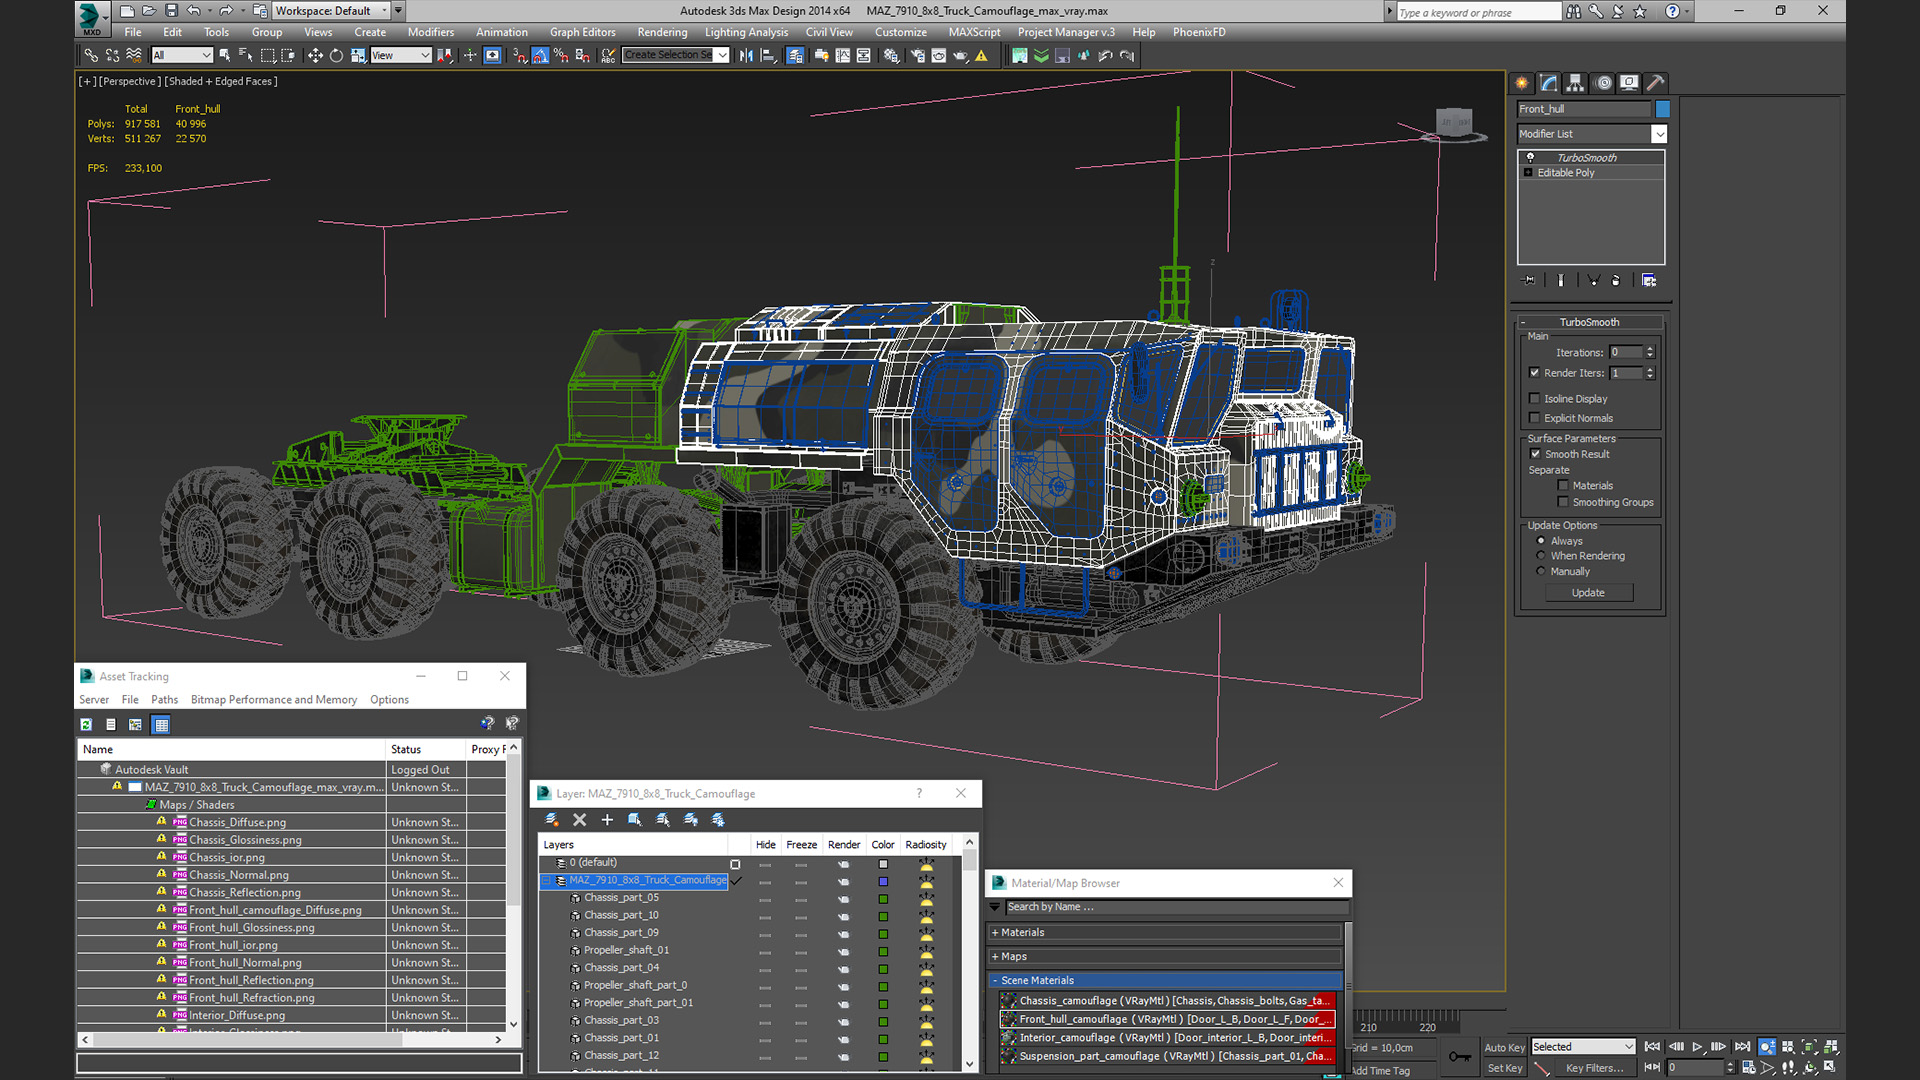Image resolution: width=1920 pixels, height=1080 pixels.
Task: Click the Set Key button
Action: pyautogui.click(x=1504, y=1068)
